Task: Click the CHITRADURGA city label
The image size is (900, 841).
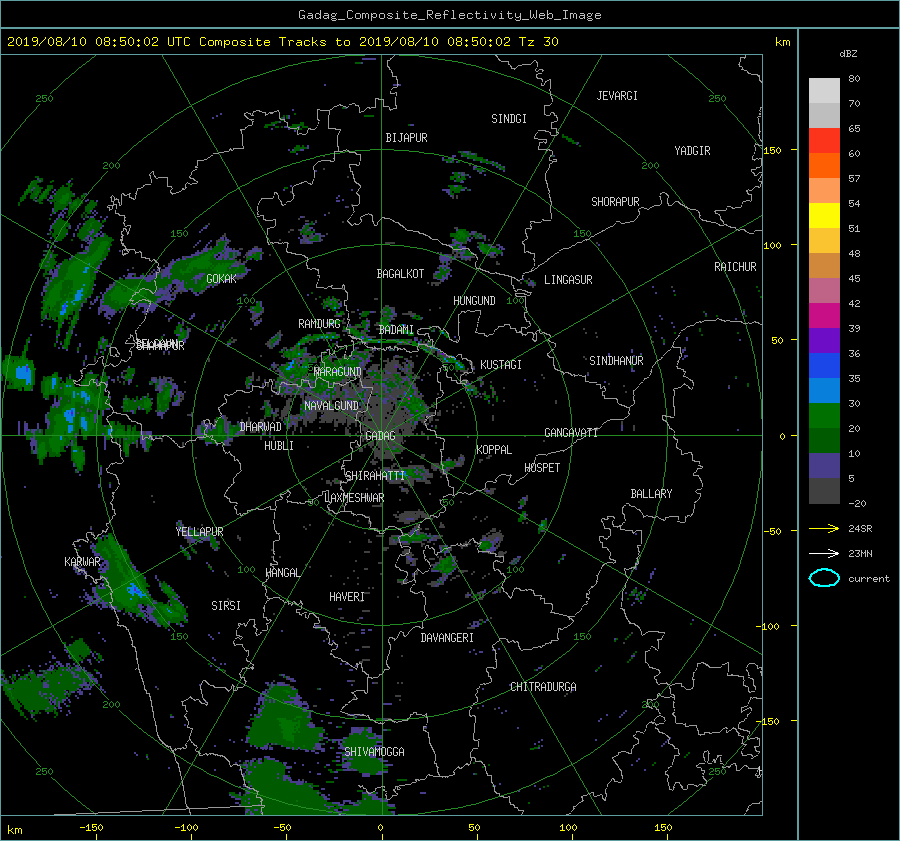Action: click(x=543, y=687)
